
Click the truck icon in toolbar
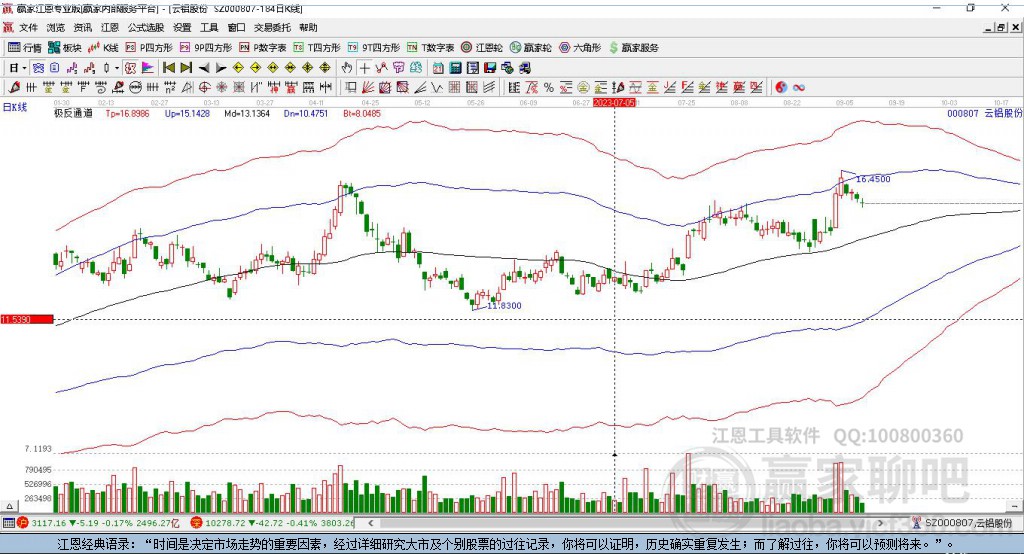click(x=525, y=68)
